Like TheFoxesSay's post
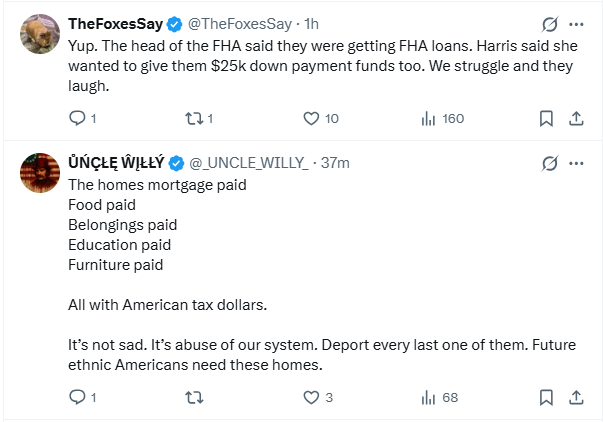The image size is (603, 422). click(311, 118)
